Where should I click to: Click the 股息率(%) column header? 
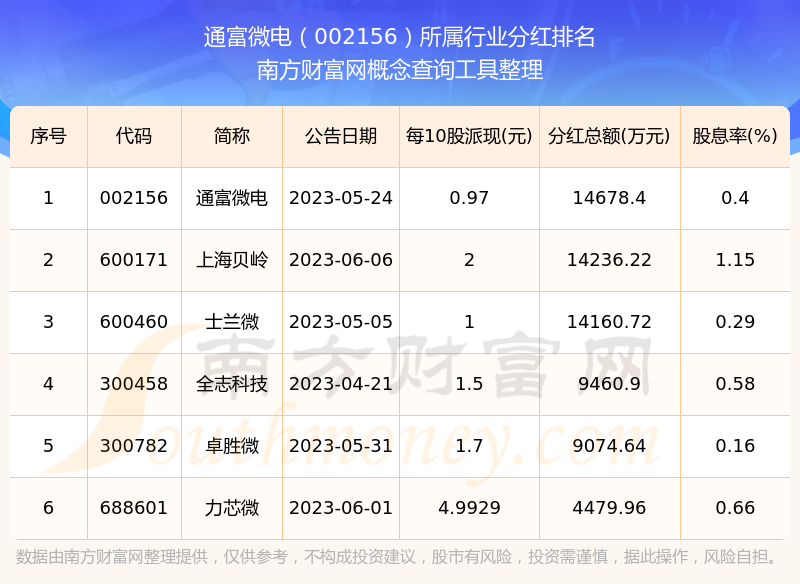coord(735,136)
